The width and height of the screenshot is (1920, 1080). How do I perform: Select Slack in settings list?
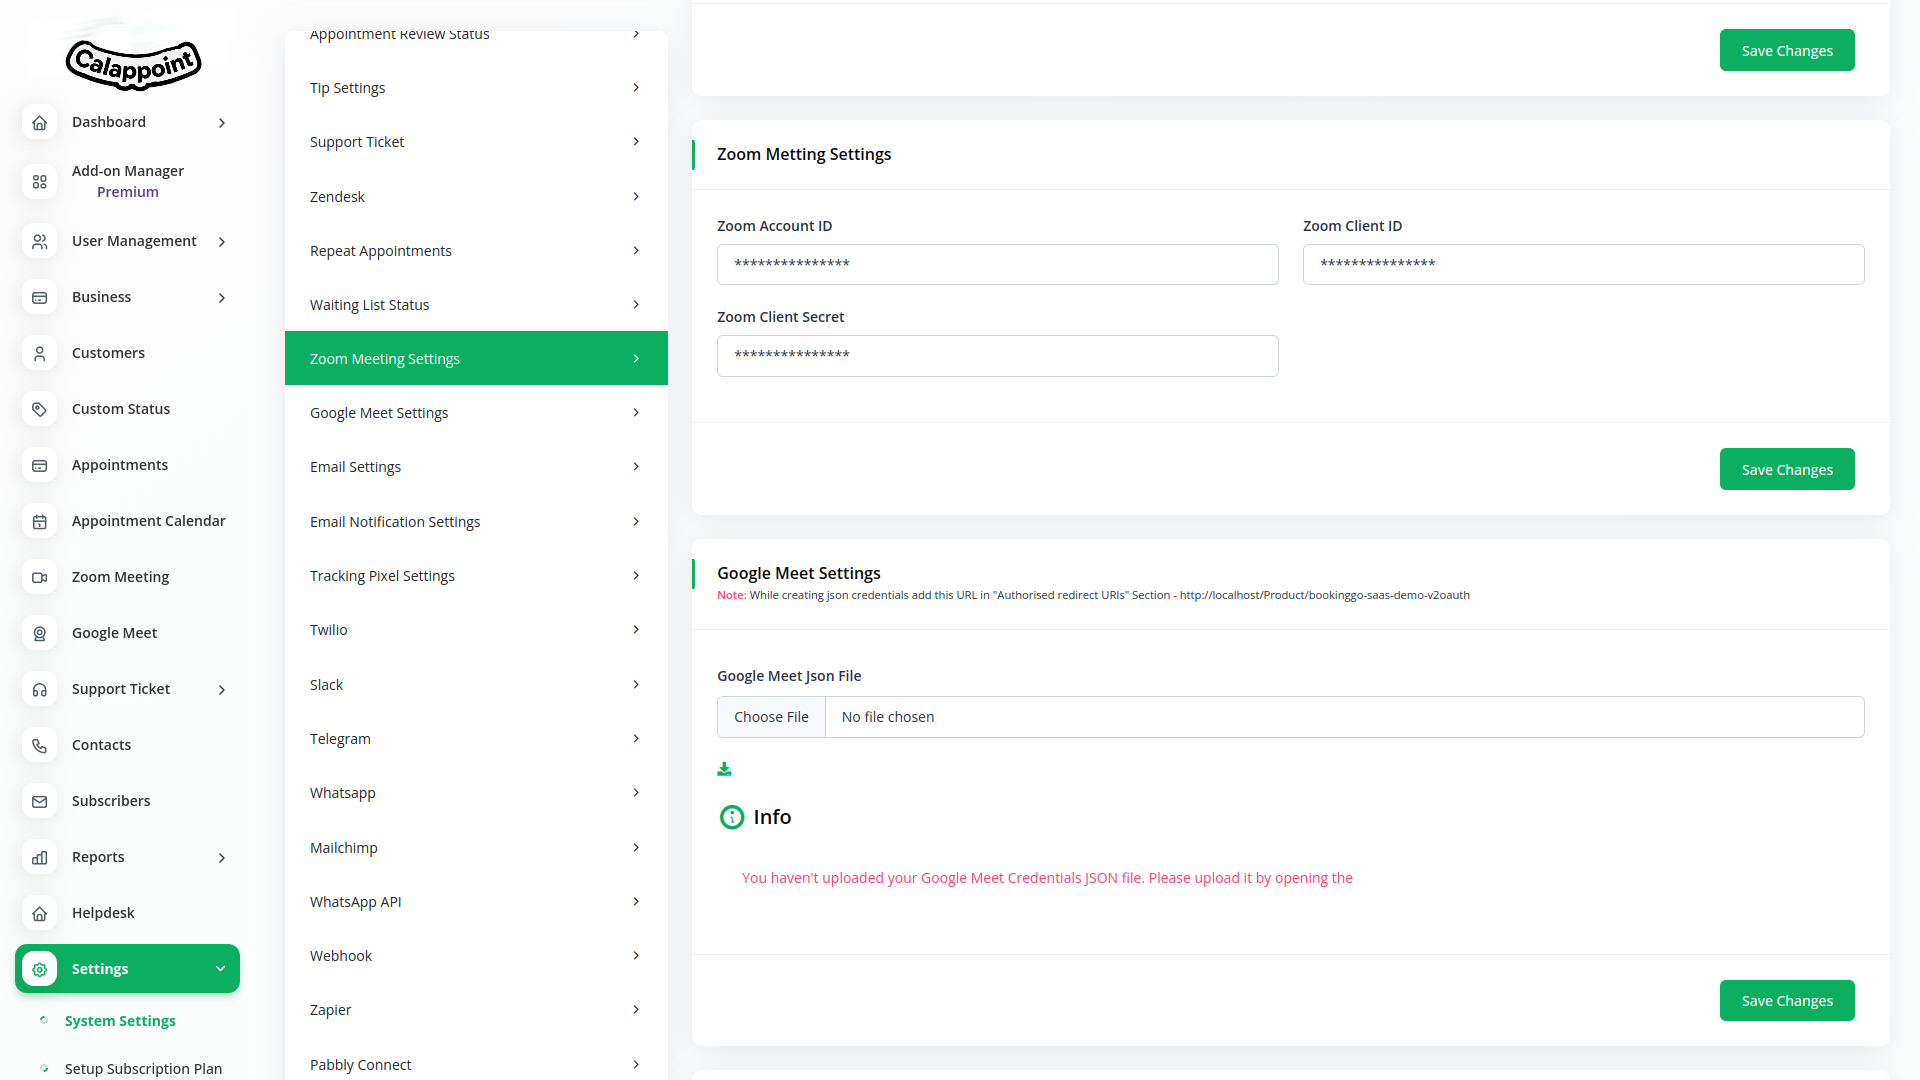[476, 685]
